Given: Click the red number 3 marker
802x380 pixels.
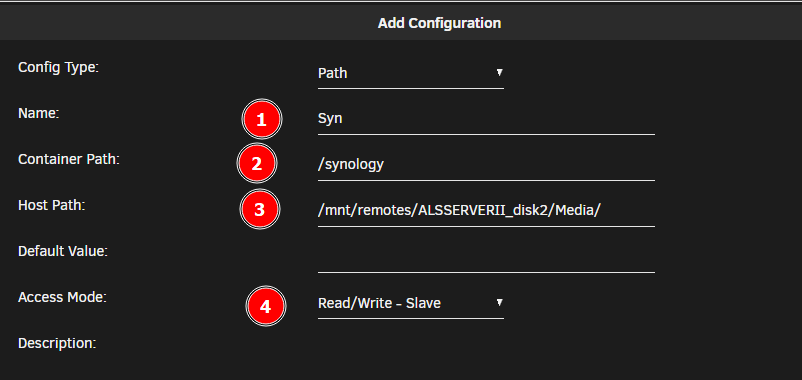Looking at the screenshot, I should tap(260, 210).
